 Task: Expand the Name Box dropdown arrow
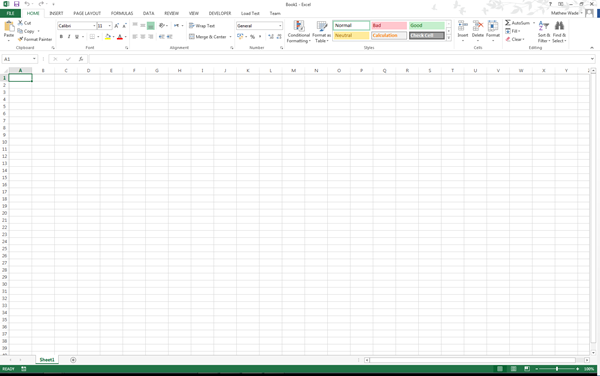pos(34,59)
